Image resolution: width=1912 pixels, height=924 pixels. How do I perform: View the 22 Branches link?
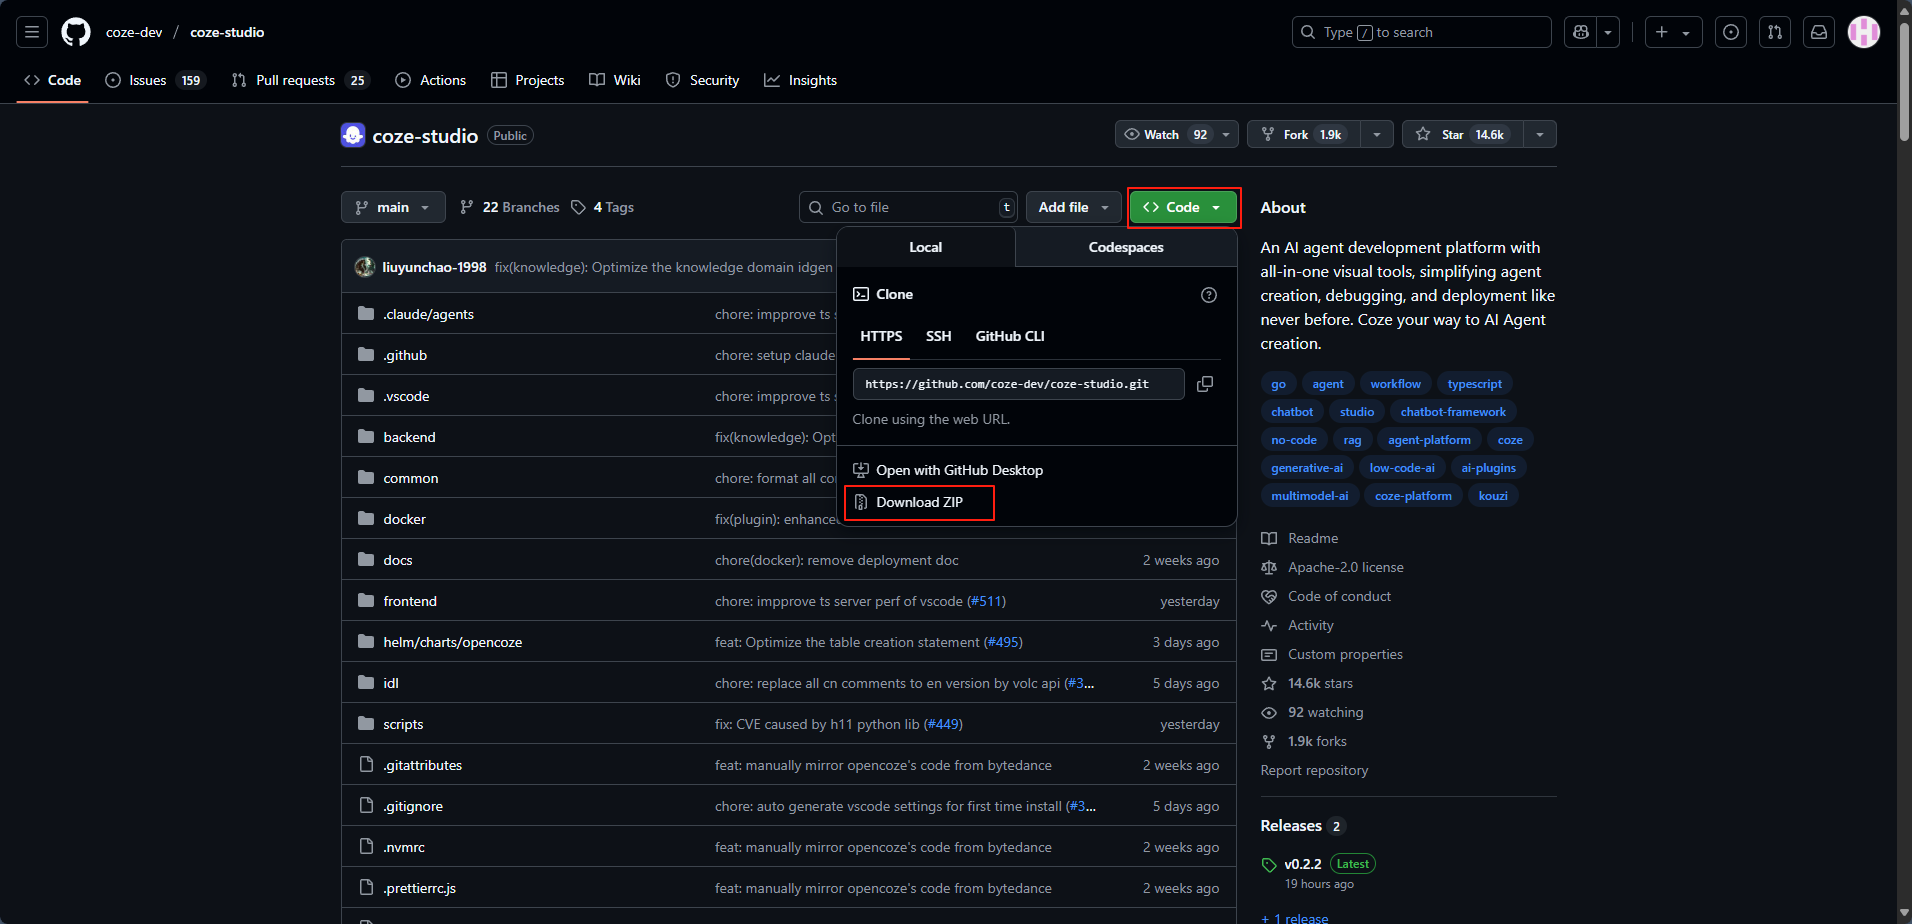pyautogui.click(x=510, y=207)
